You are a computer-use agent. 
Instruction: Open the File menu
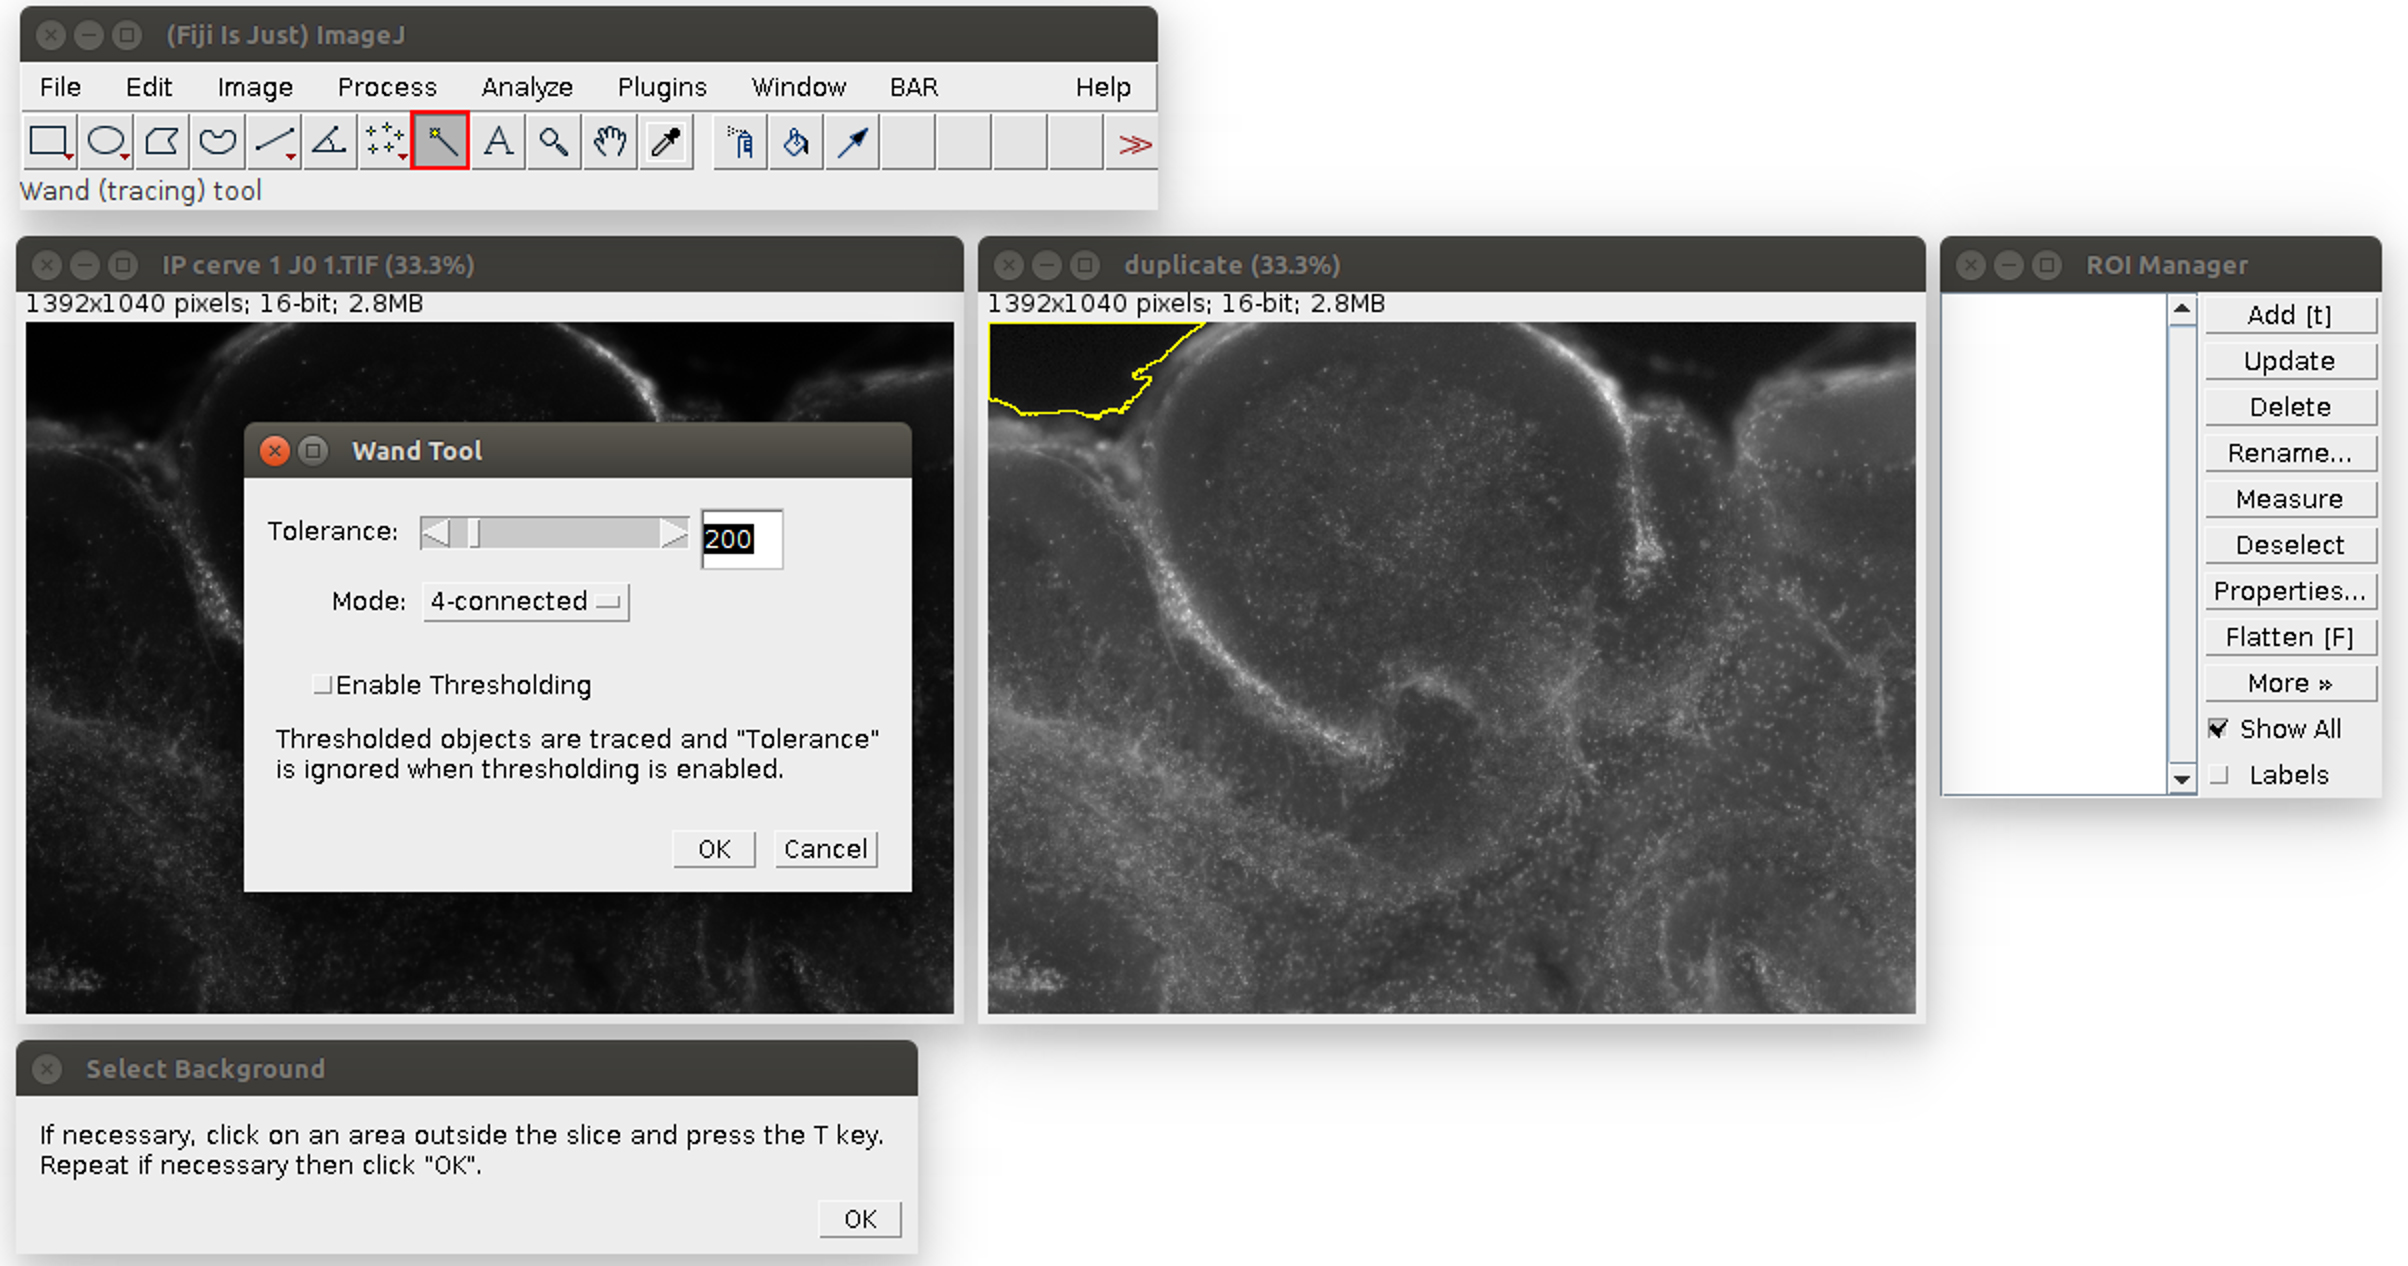[60, 87]
